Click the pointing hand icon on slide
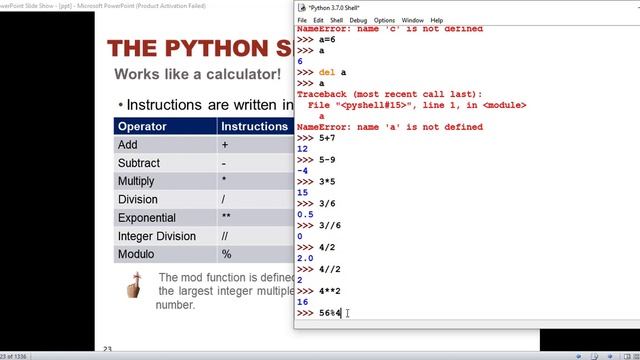The width and height of the screenshot is (640, 360). [x=134, y=285]
